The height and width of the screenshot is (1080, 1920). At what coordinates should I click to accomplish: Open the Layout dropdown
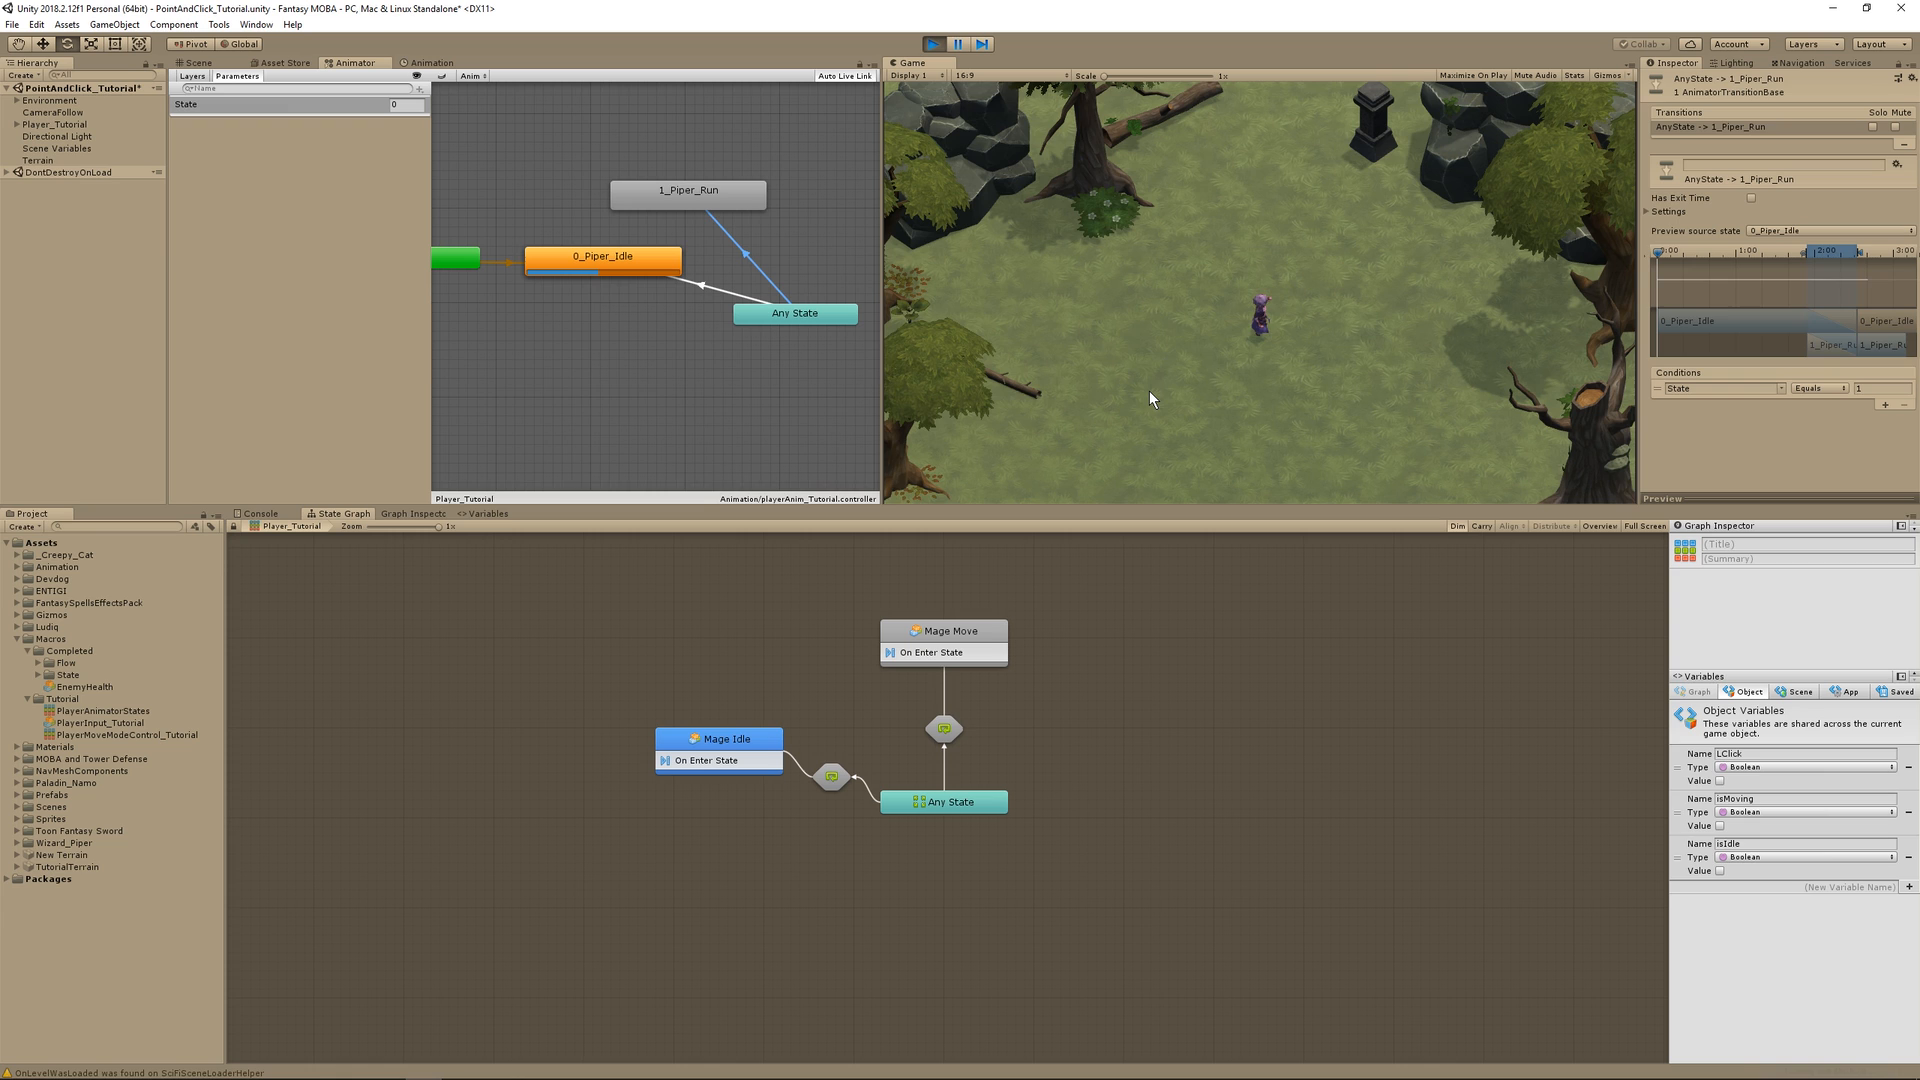click(x=1881, y=44)
